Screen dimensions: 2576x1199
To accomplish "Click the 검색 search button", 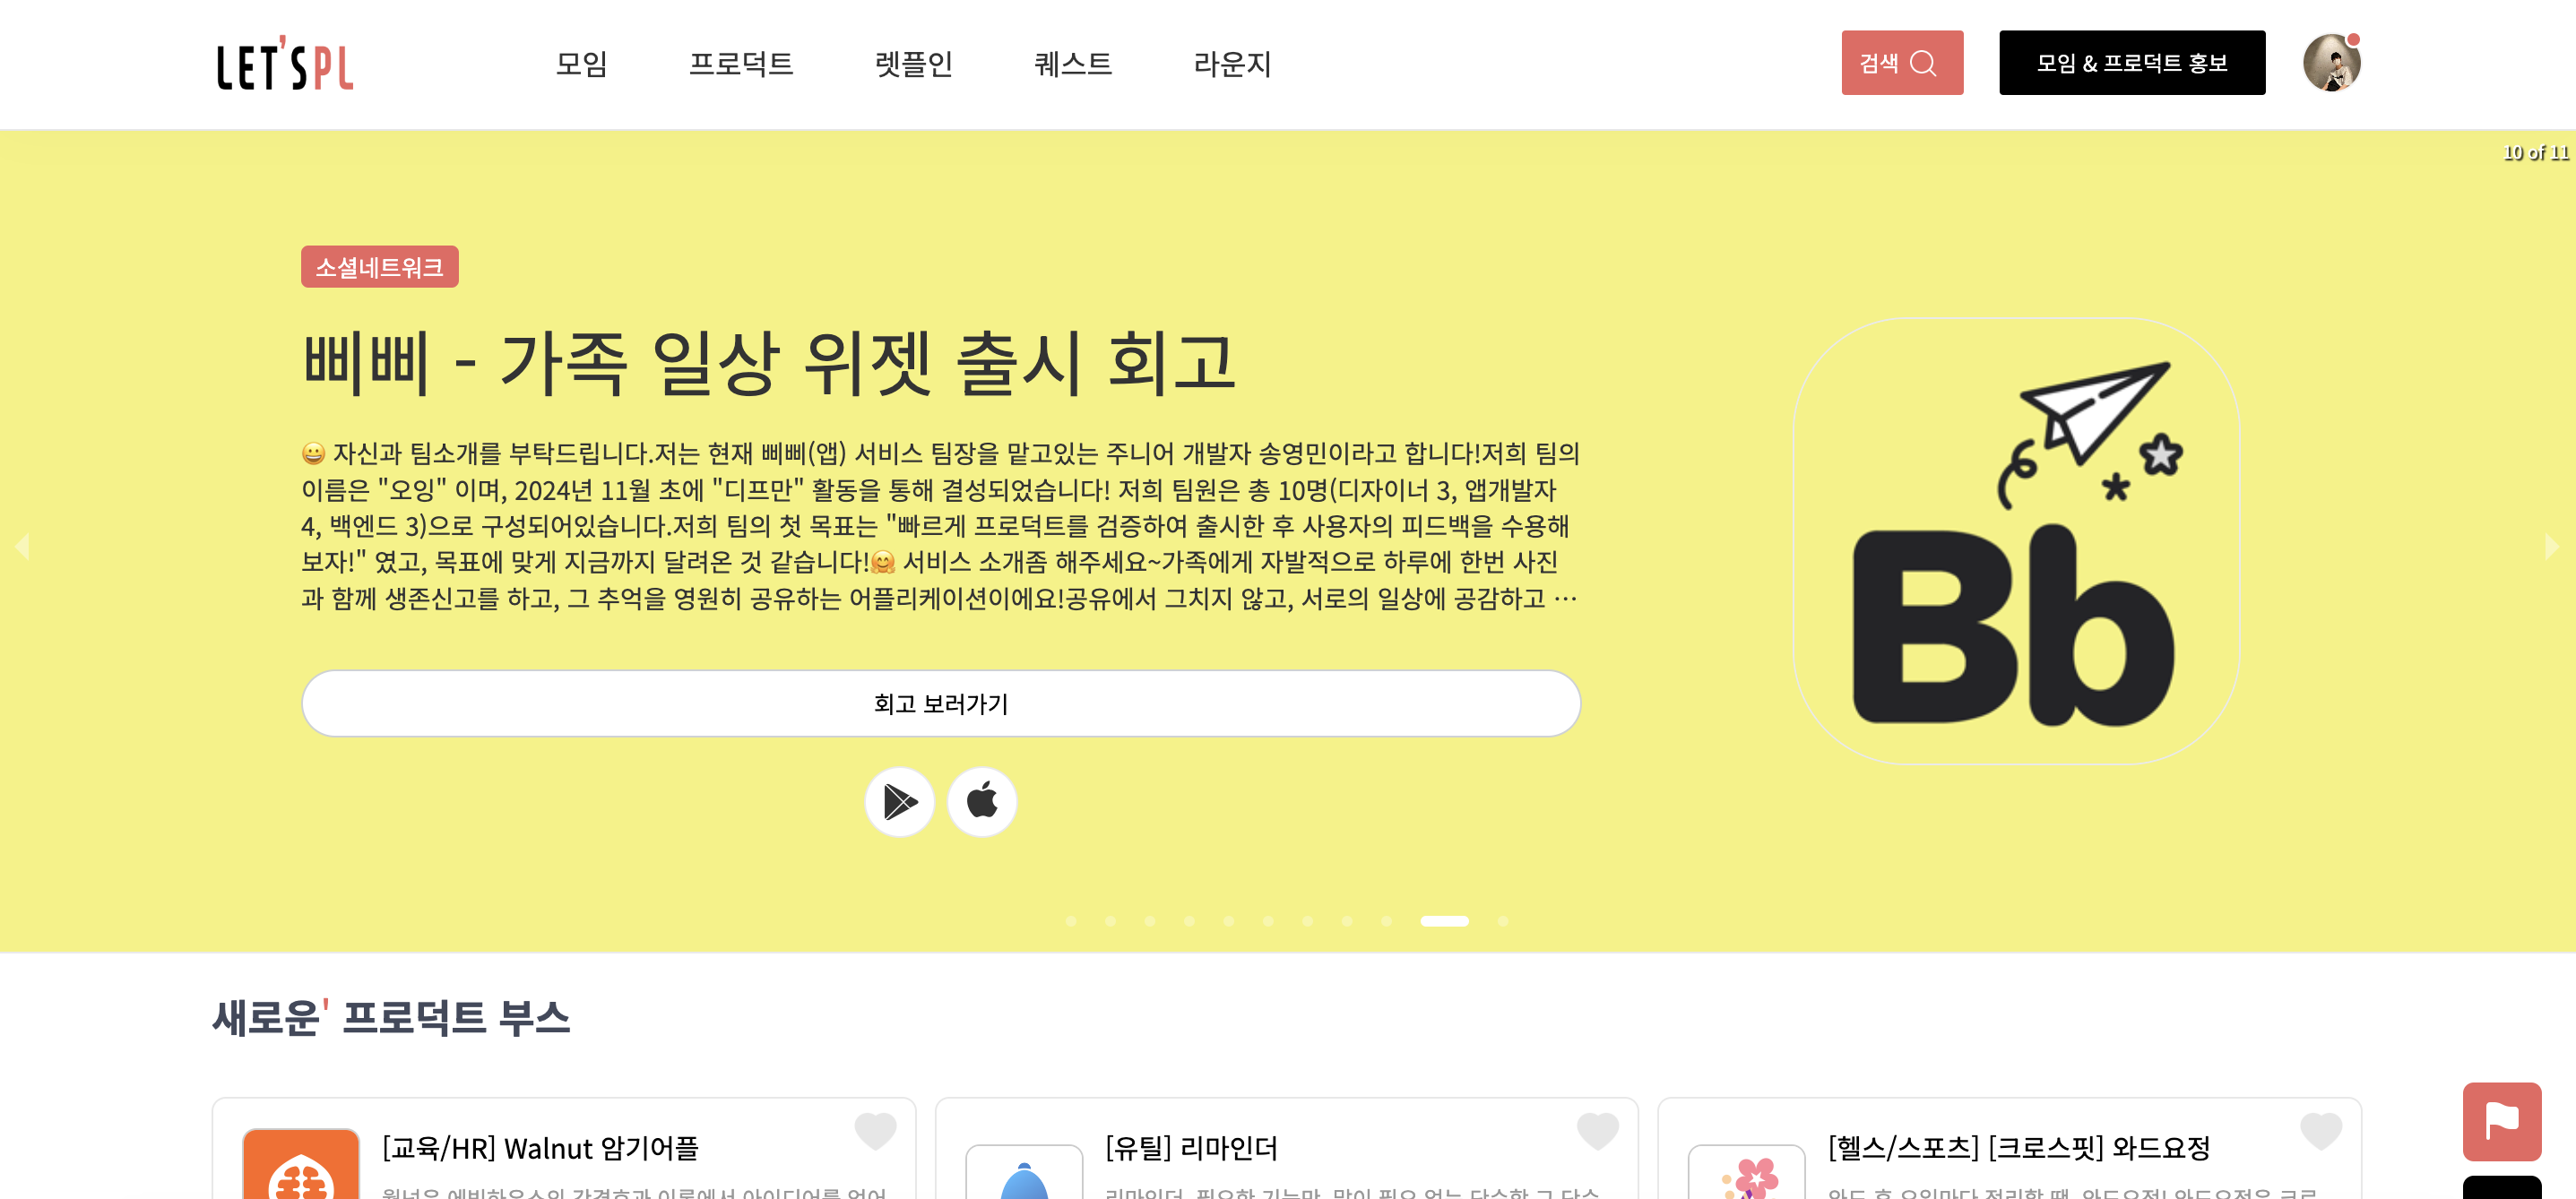I will 1902,63.
